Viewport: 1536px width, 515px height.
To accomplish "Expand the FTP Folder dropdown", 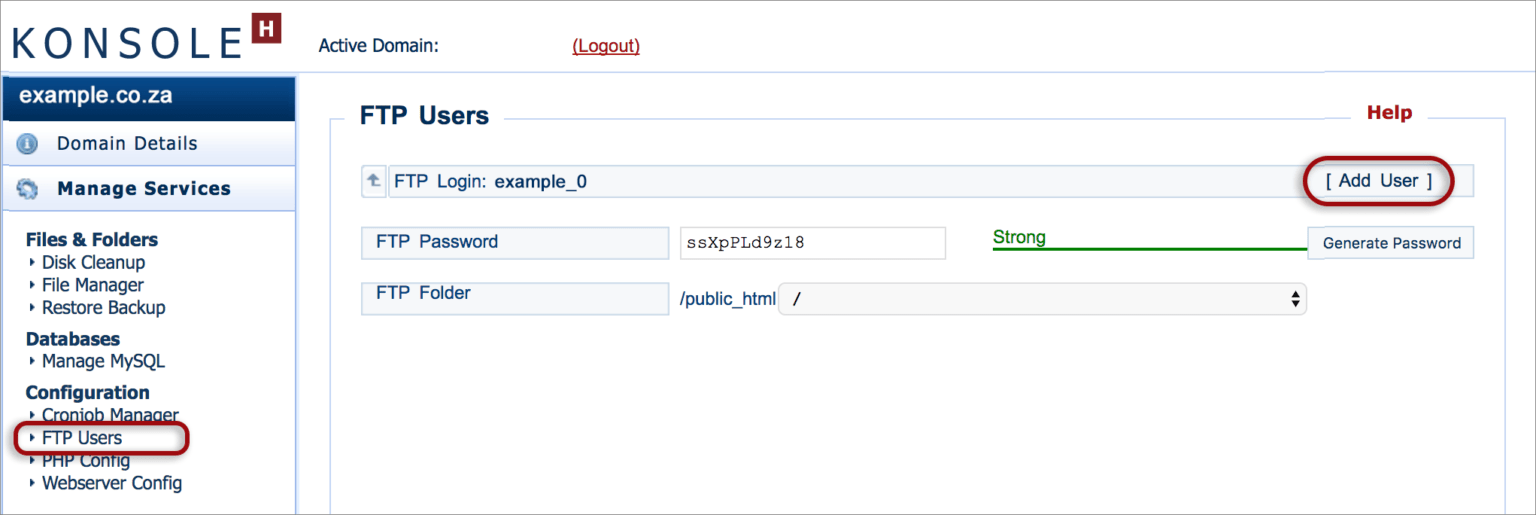I will [x=1041, y=299].
